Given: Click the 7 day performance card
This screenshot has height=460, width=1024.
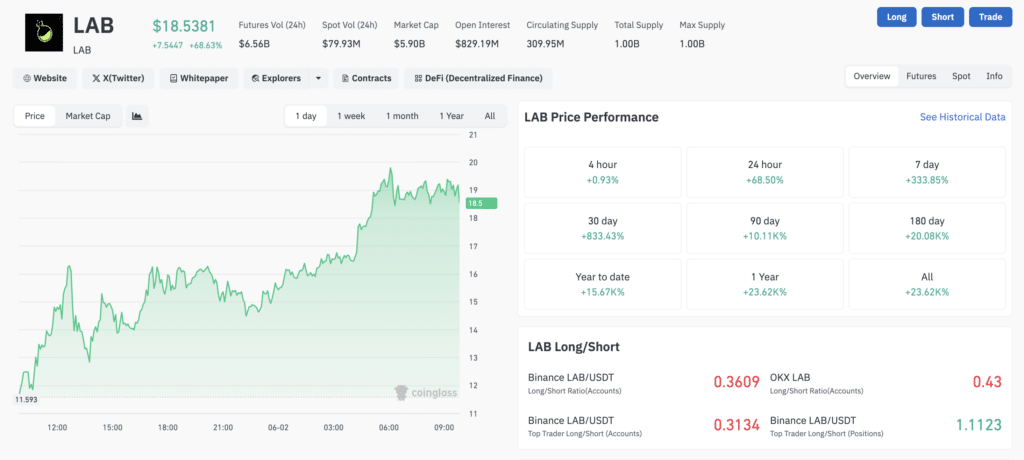Looking at the screenshot, I should click(x=927, y=172).
